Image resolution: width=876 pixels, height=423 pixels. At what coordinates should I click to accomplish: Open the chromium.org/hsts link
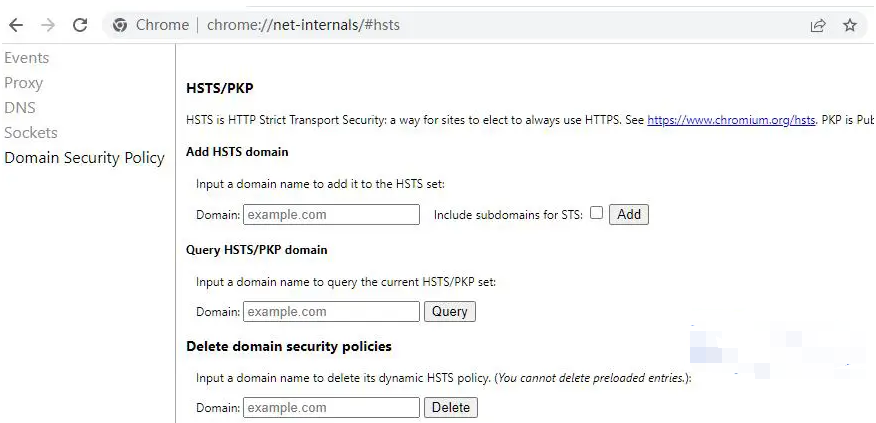pos(731,120)
